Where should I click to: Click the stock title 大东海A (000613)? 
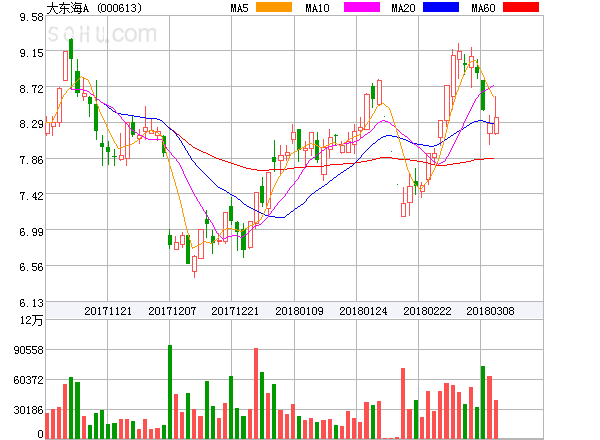tap(94, 8)
